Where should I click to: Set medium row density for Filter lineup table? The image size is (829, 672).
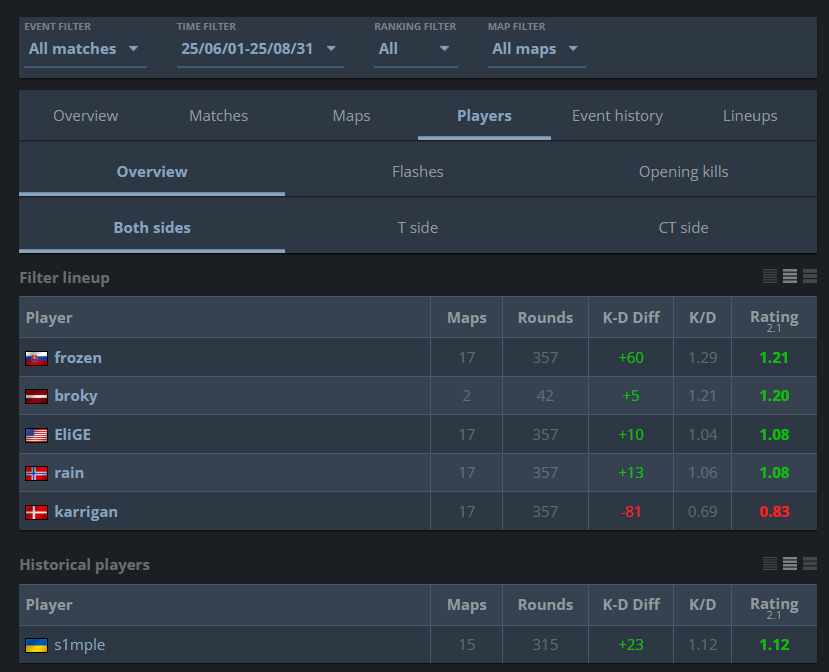790,276
